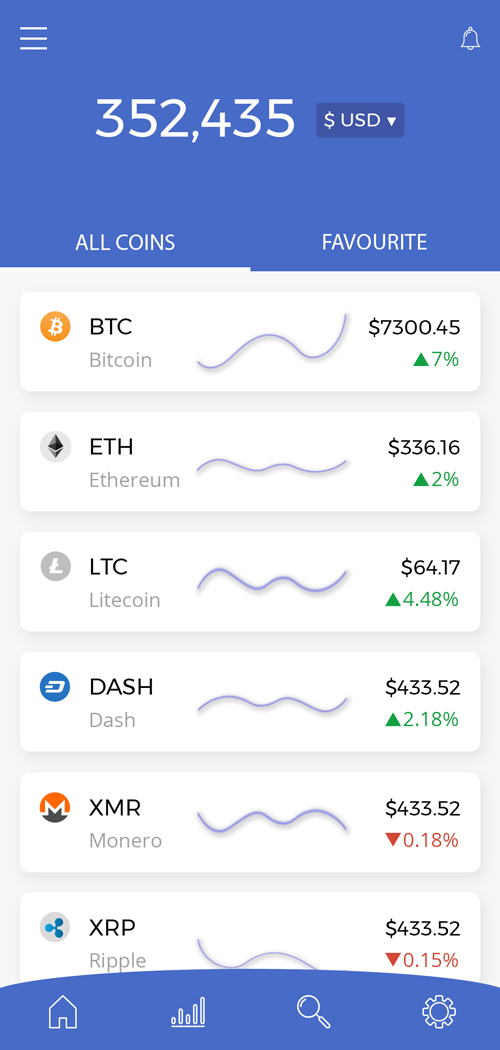Go to Home in bottom bar

(x=63, y=1011)
